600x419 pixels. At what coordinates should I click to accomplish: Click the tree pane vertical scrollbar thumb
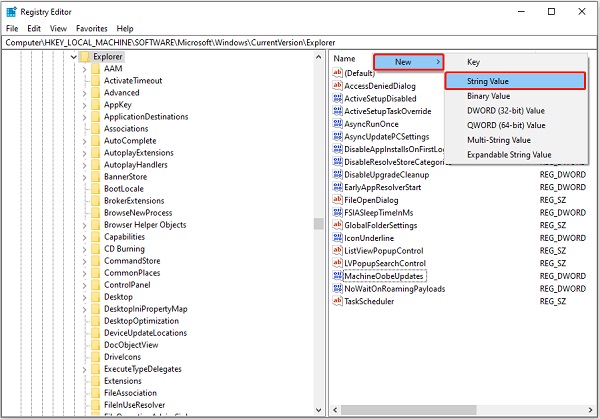pos(318,223)
